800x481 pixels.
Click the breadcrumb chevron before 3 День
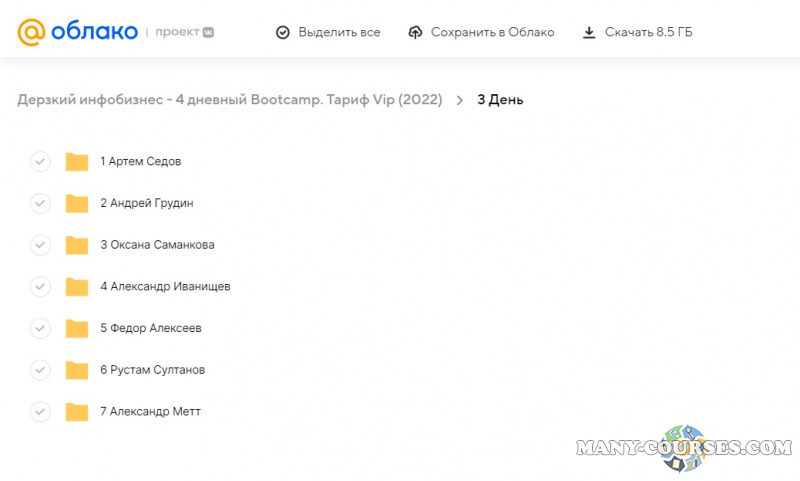460,100
